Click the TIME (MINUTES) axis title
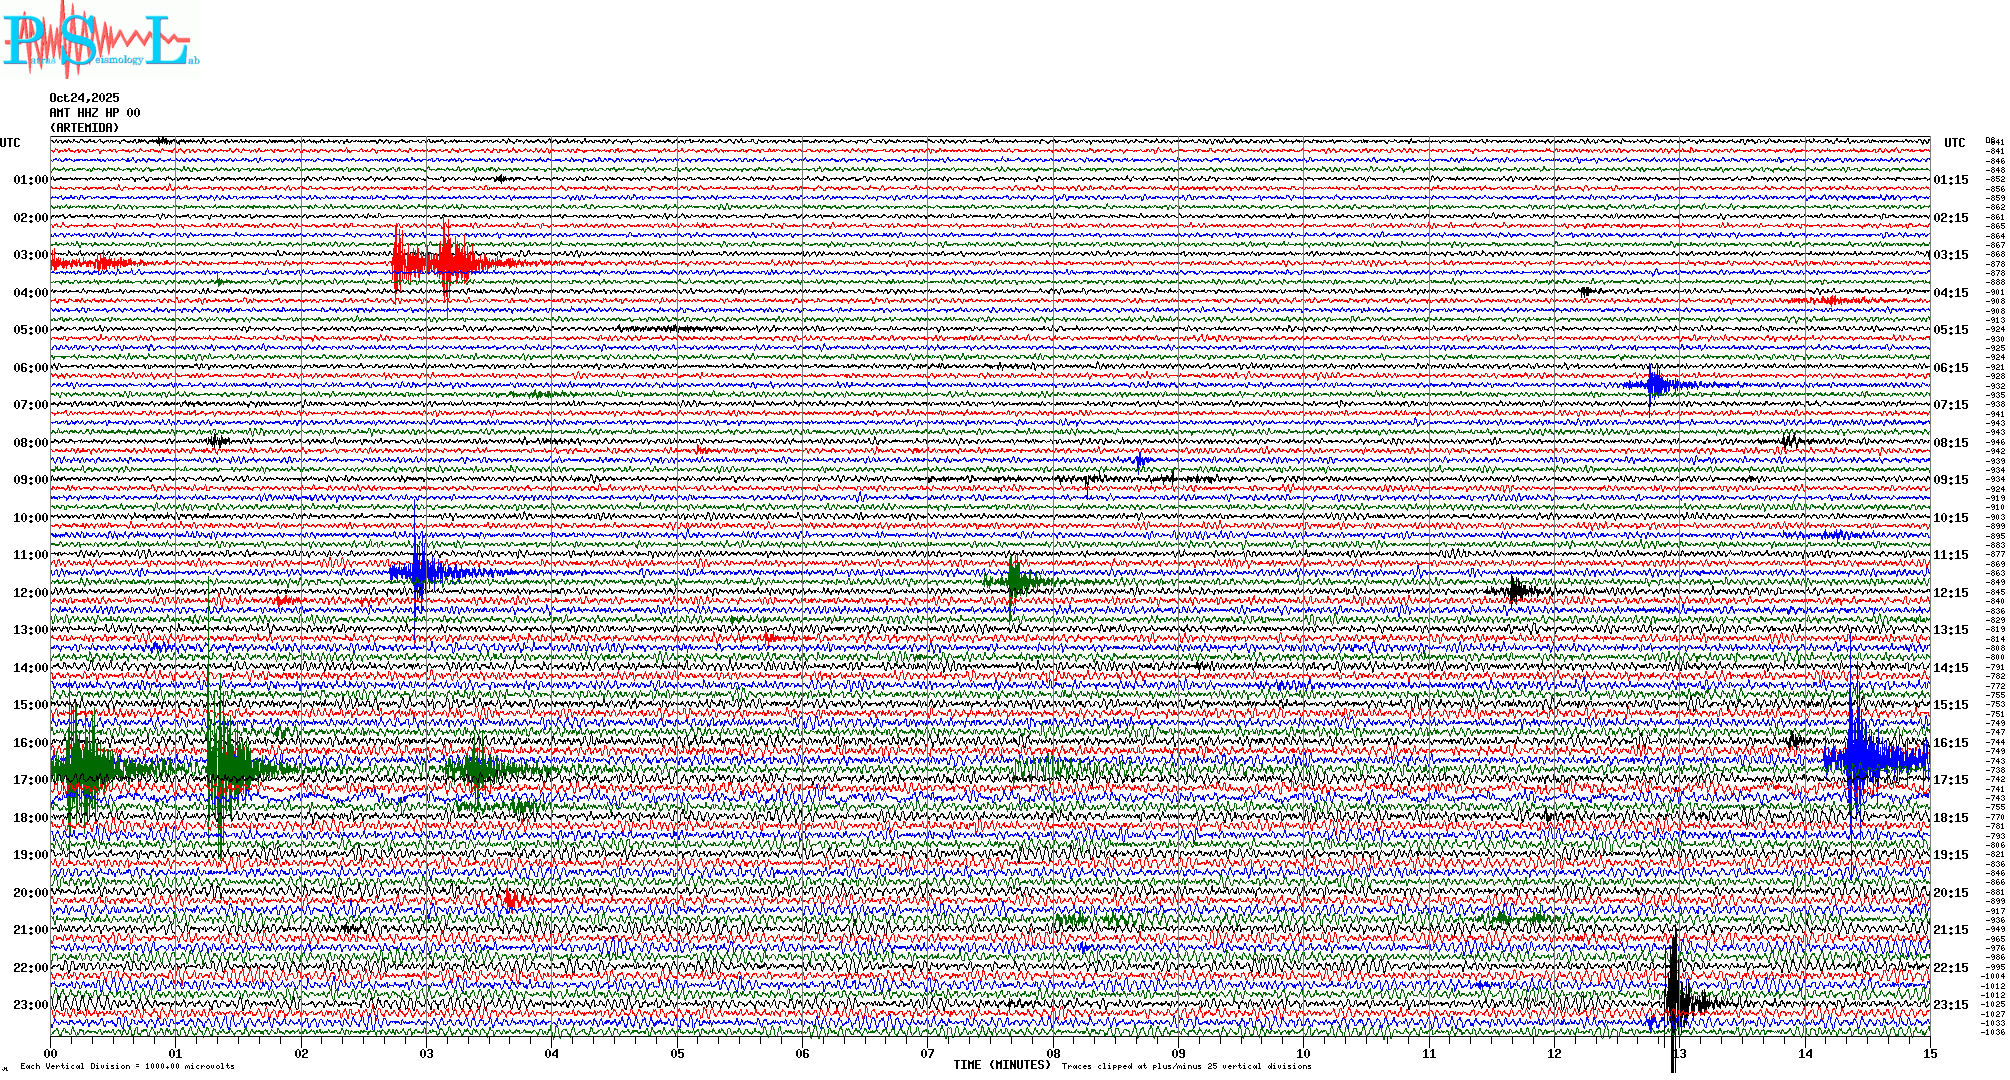This screenshot has width=2010, height=1080. point(1002,1065)
